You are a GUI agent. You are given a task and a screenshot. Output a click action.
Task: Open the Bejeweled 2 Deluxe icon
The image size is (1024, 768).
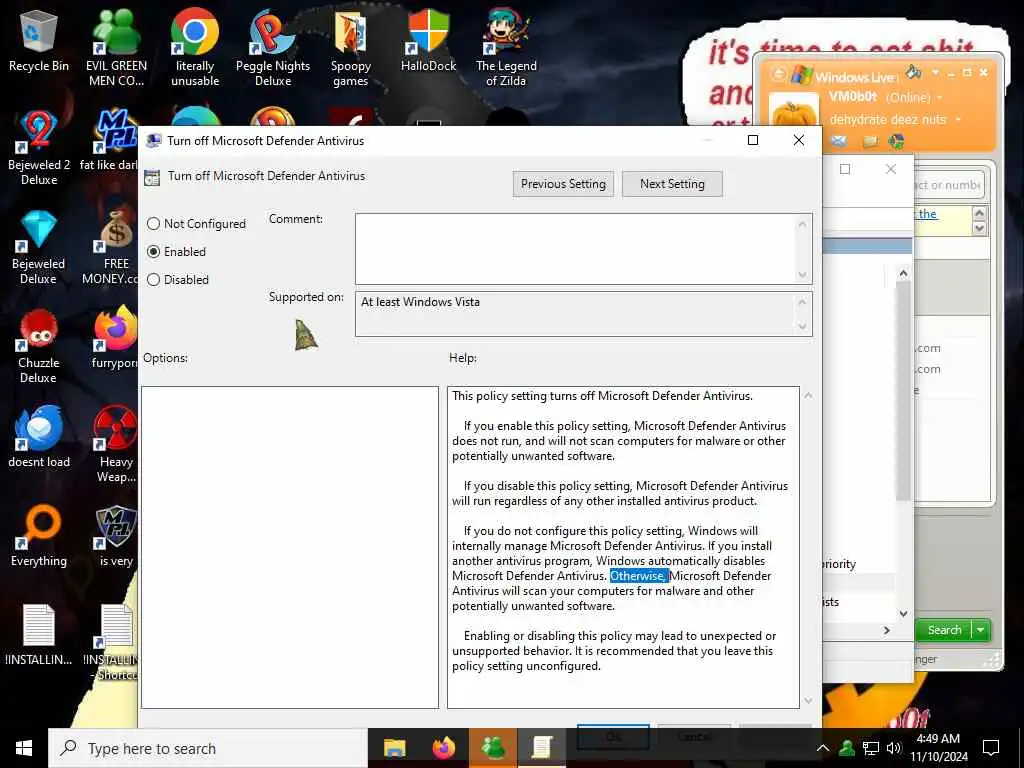click(39, 148)
